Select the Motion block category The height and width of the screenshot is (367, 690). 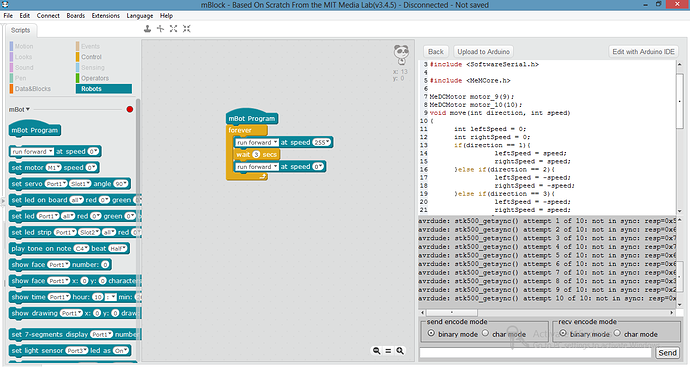click(x=24, y=46)
